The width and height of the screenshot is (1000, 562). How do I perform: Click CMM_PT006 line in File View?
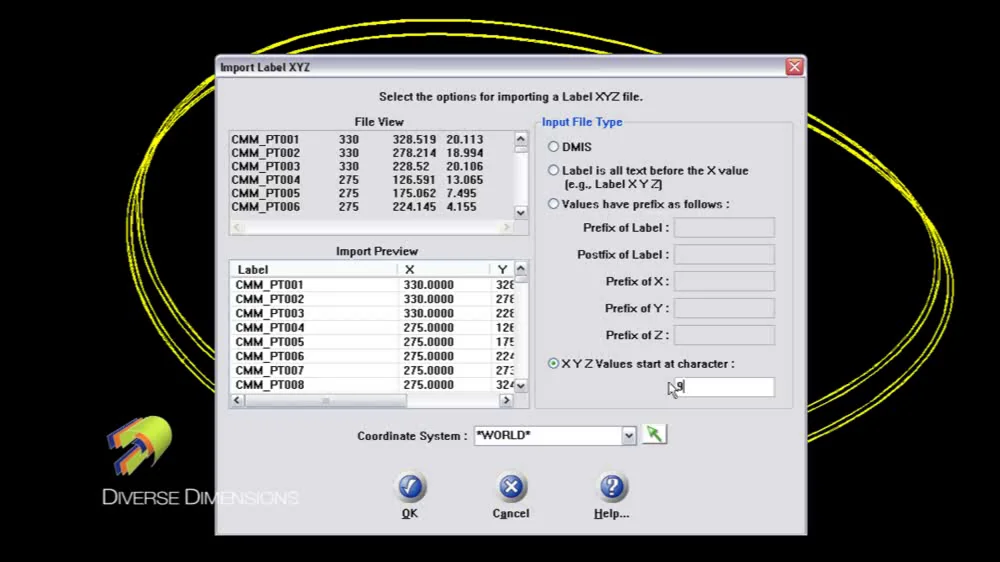[357, 207]
